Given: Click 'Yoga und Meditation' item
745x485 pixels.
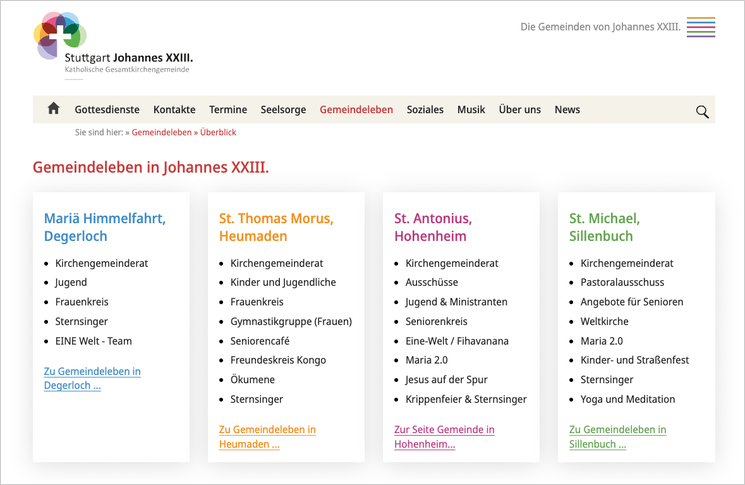Looking at the screenshot, I should coord(628,399).
